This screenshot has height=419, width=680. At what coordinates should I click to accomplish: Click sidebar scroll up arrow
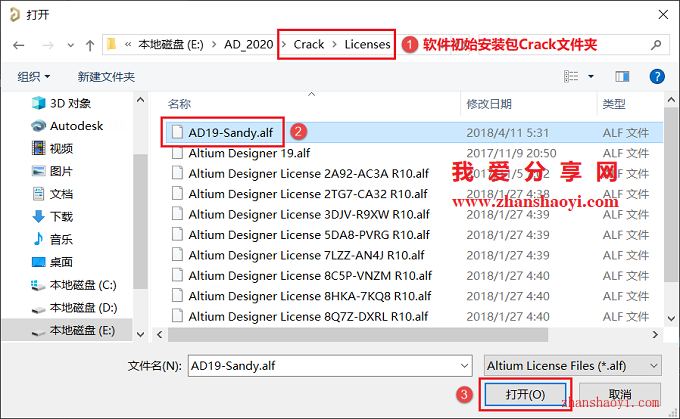[x=140, y=100]
